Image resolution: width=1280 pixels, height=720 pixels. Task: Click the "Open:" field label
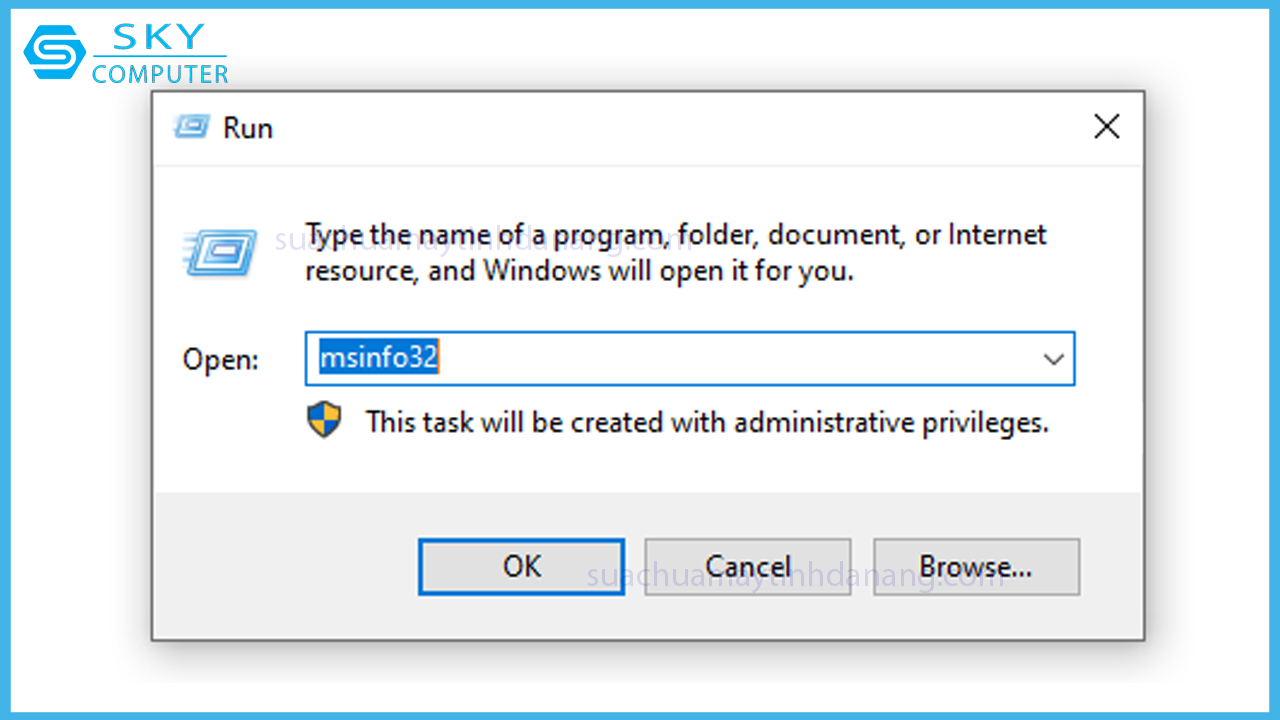tap(220, 360)
